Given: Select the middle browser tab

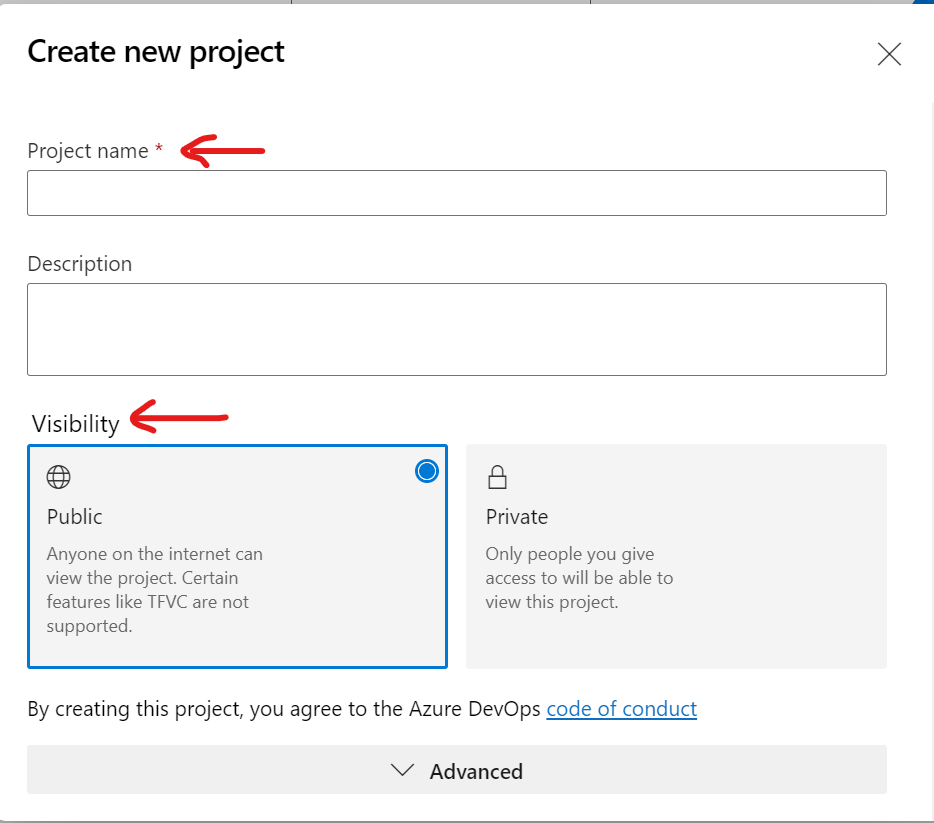Looking at the screenshot, I should pyautogui.click(x=440, y=5).
